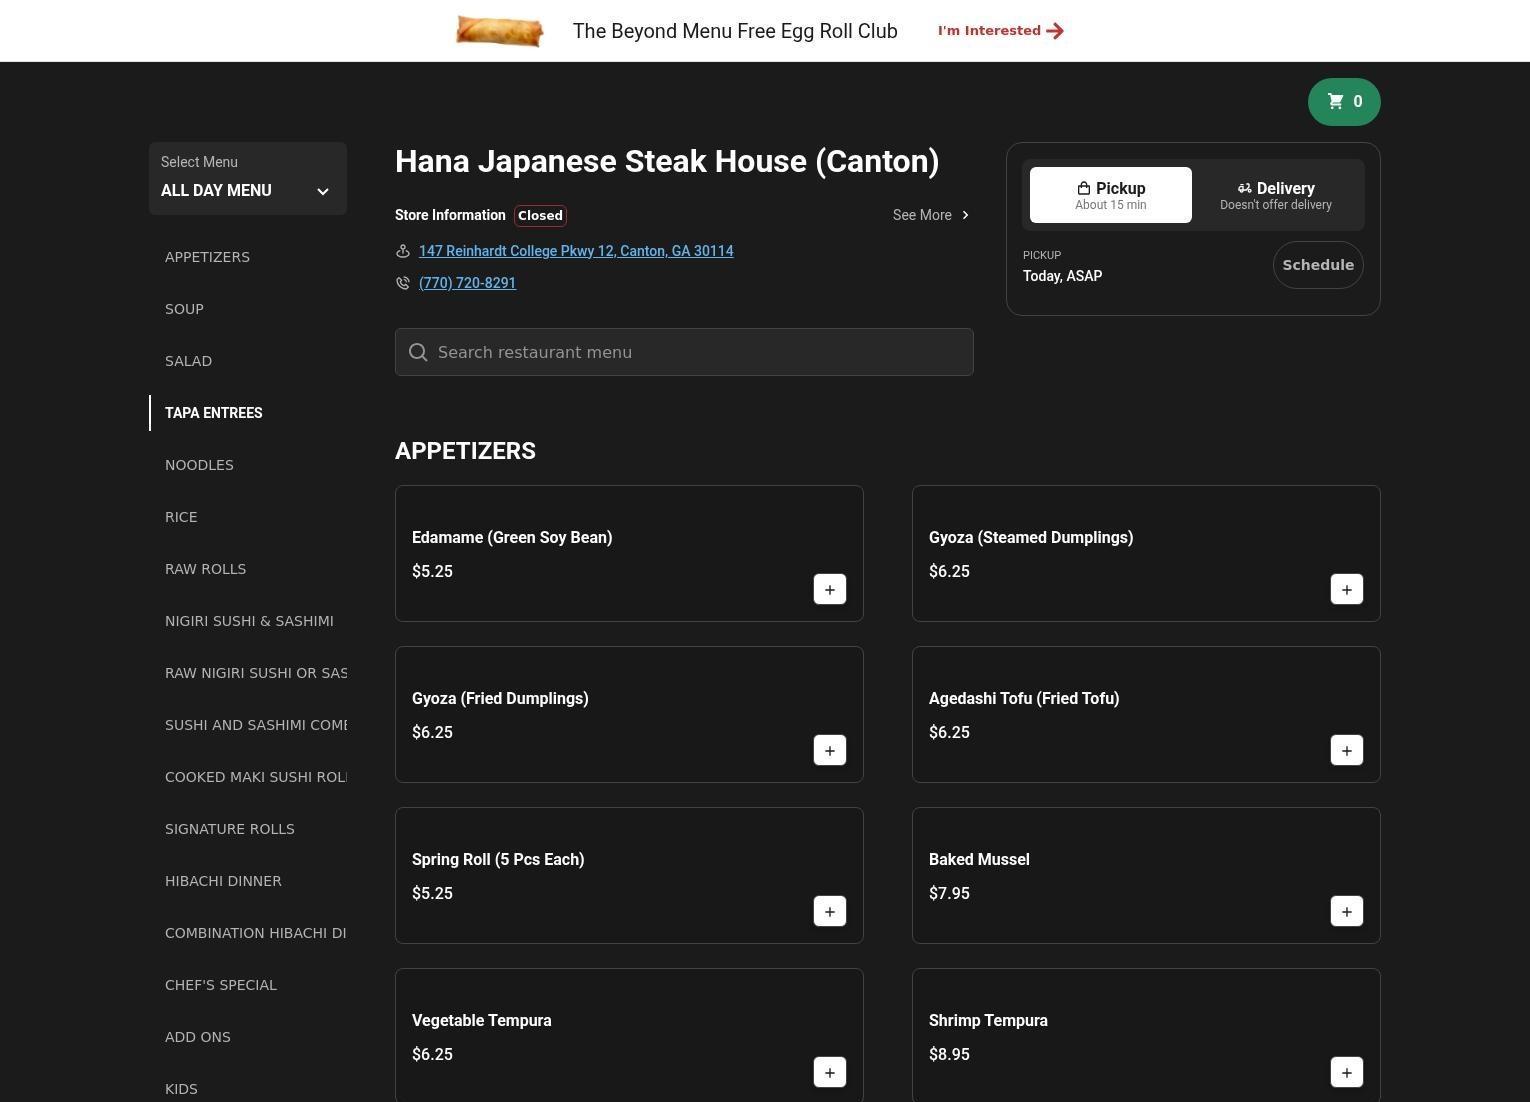This screenshot has height=1102, width=1530.
Task: Go to SIGNATURE ROLLS menu section
Action: click(x=229, y=829)
